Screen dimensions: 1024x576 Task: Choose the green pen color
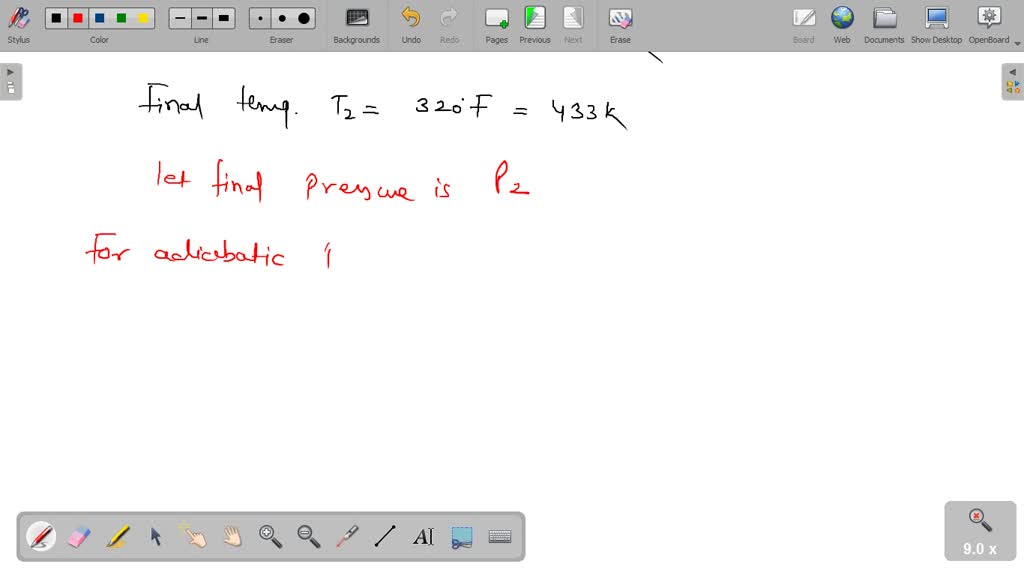122,17
